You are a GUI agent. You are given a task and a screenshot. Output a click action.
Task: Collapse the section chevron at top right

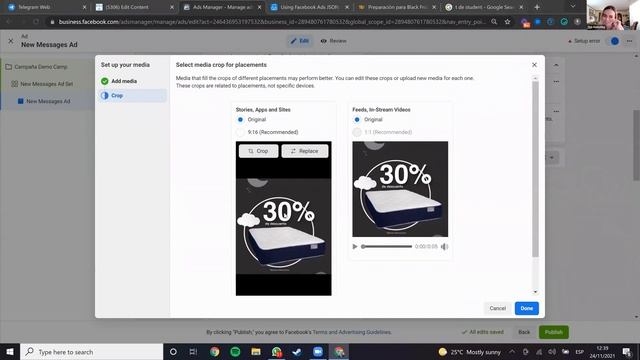[x=556, y=65]
